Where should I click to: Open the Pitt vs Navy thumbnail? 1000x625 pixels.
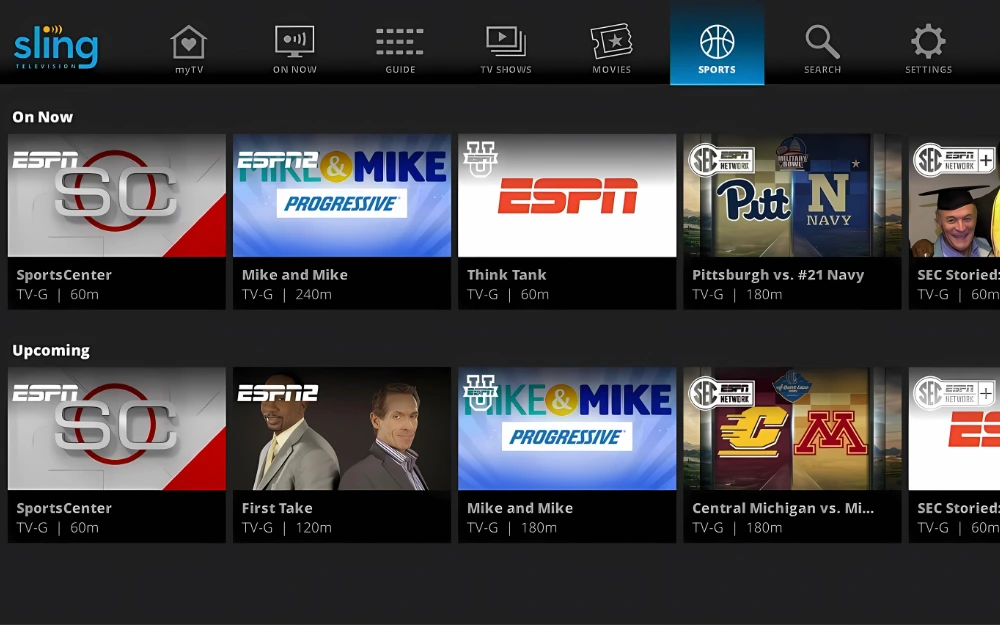click(792, 195)
